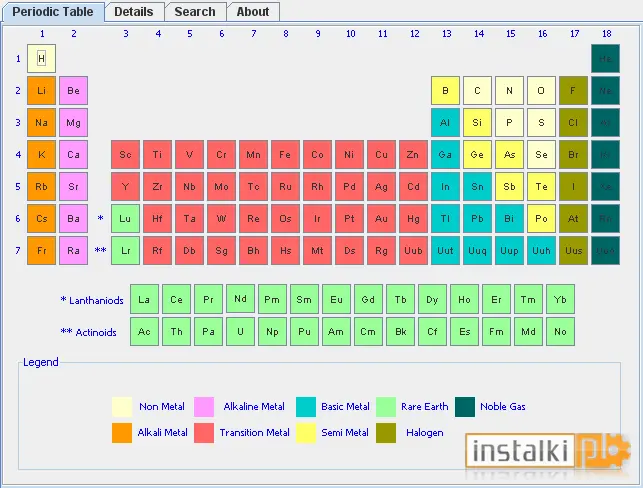Select the Silver (Ag) element
This screenshot has height=488, width=643.
pyautogui.click(x=381, y=187)
